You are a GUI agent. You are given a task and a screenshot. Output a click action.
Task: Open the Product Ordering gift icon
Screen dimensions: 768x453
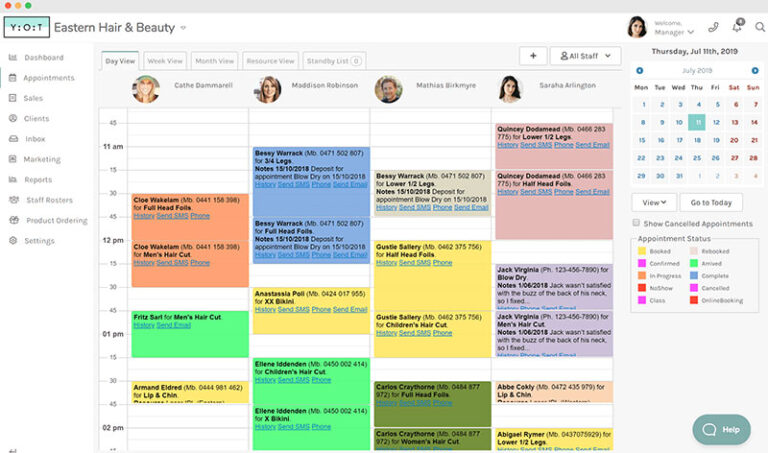14,220
